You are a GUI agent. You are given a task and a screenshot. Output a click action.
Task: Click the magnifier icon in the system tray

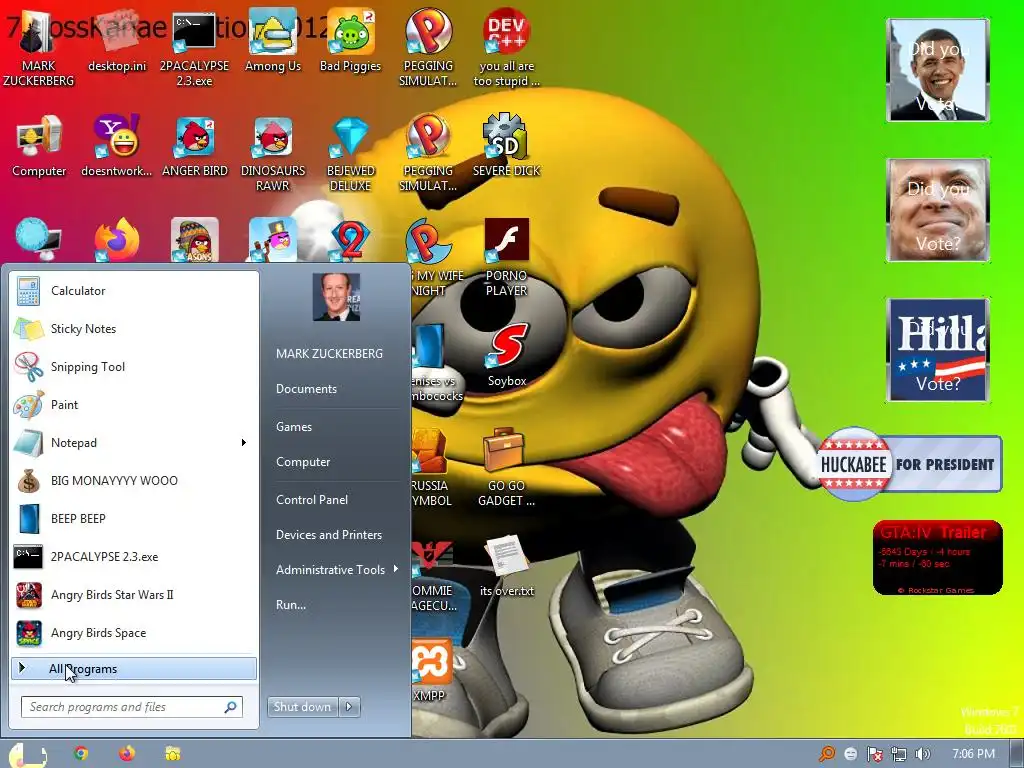click(x=827, y=754)
